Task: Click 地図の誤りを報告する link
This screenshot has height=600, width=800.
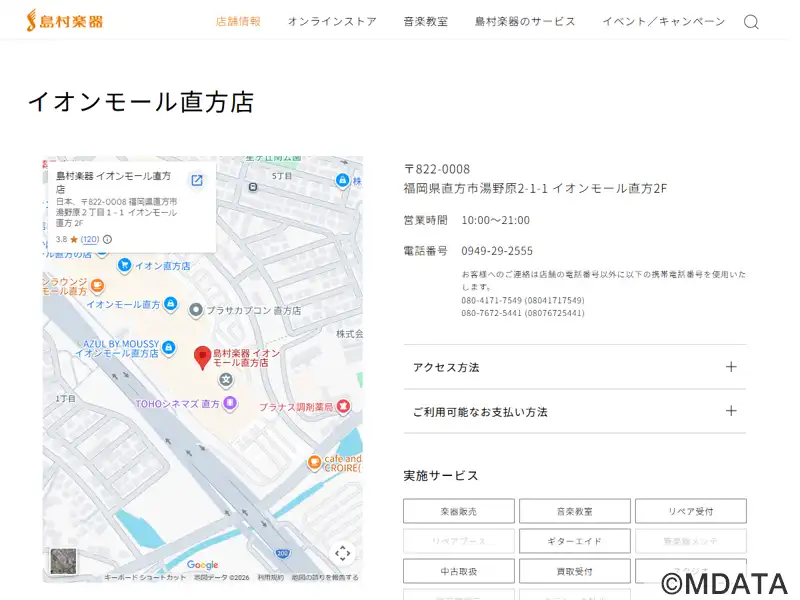Action: pos(325,578)
